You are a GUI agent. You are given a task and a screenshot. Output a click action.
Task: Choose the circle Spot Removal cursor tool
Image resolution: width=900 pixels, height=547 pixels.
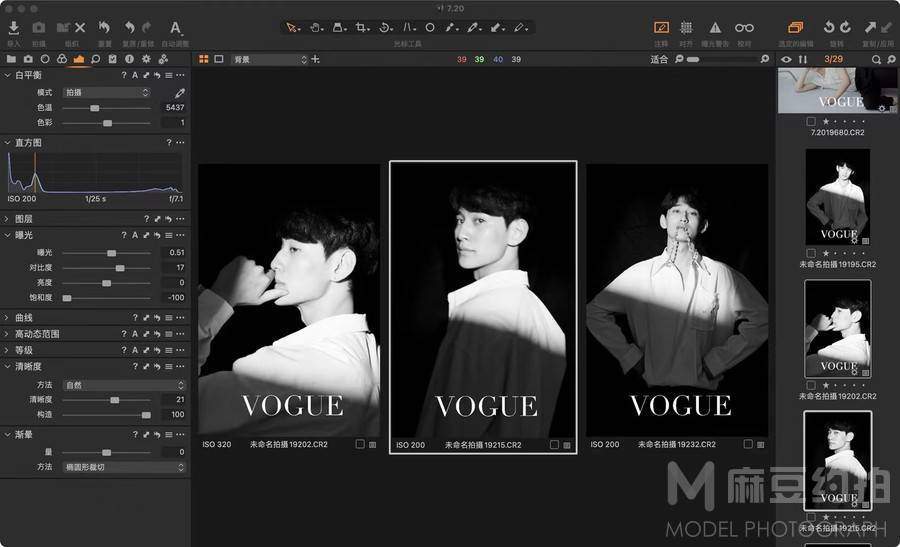coord(430,28)
